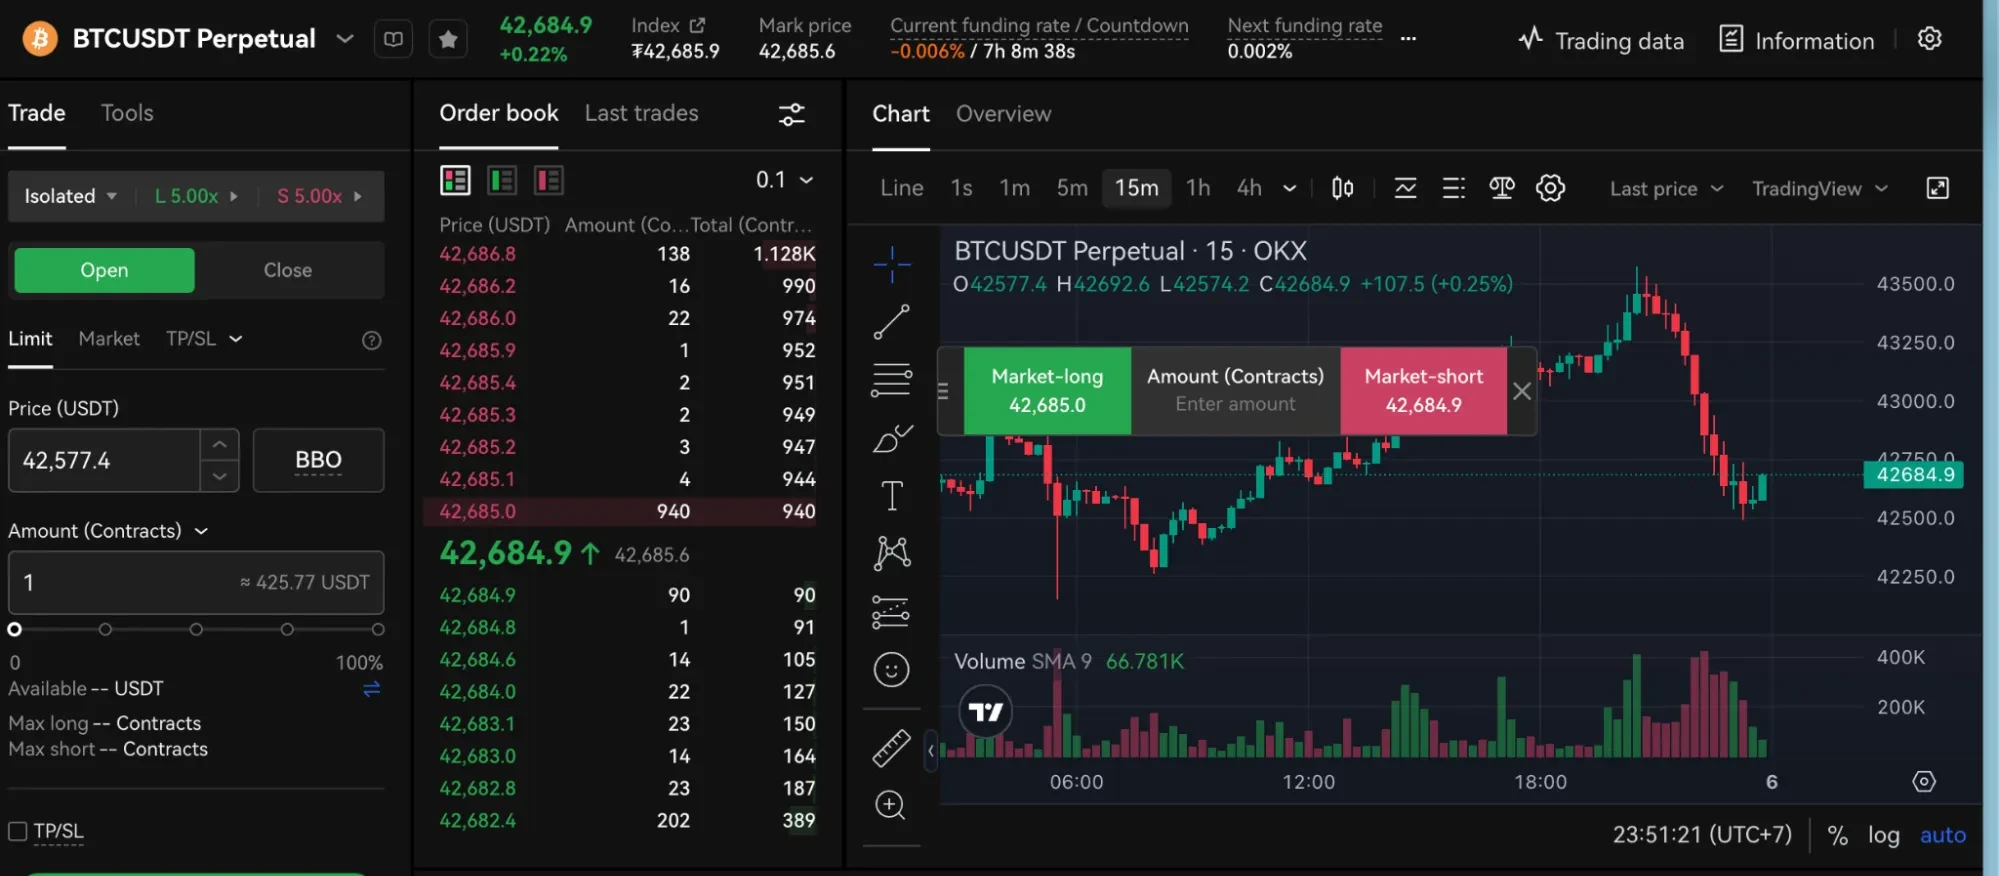Screen dimensions: 1999x876
Task: Select the trend line drawing tool
Action: click(x=892, y=322)
